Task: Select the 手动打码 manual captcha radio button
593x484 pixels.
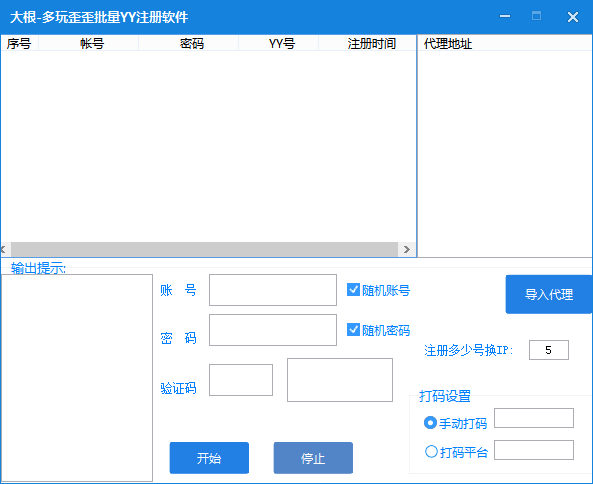Action: pyautogui.click(x=430, y=423)
